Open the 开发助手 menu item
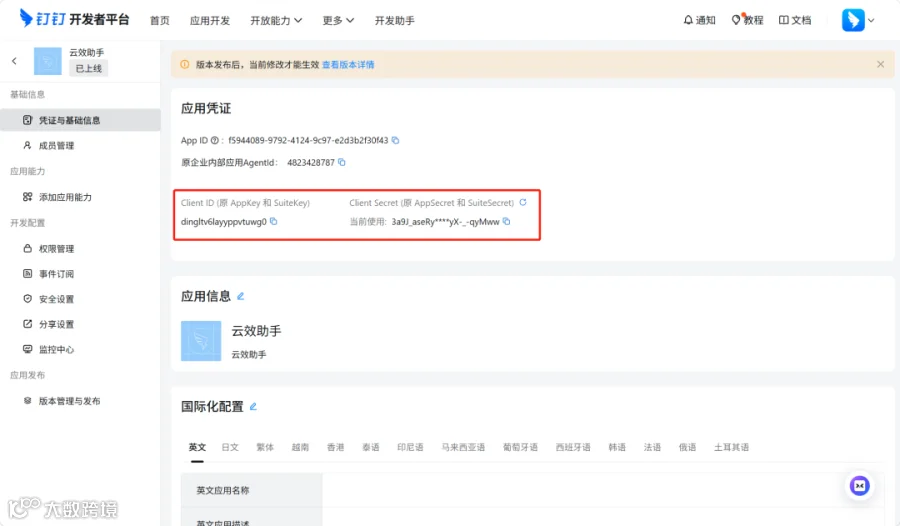900x526 pixels. pos(394,21)
